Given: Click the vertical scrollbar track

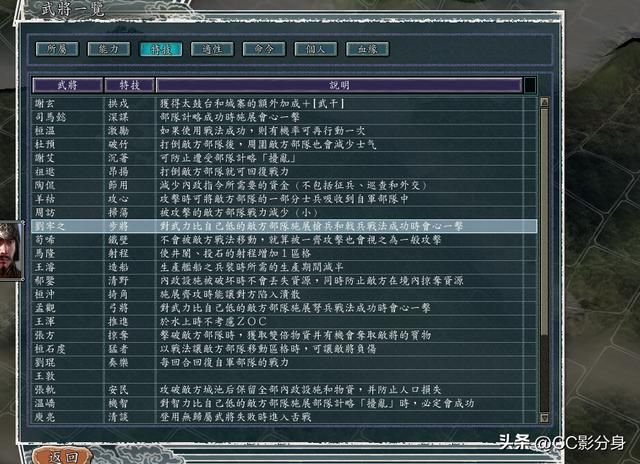Looking at the screenshot, I should tap(545, 300).
